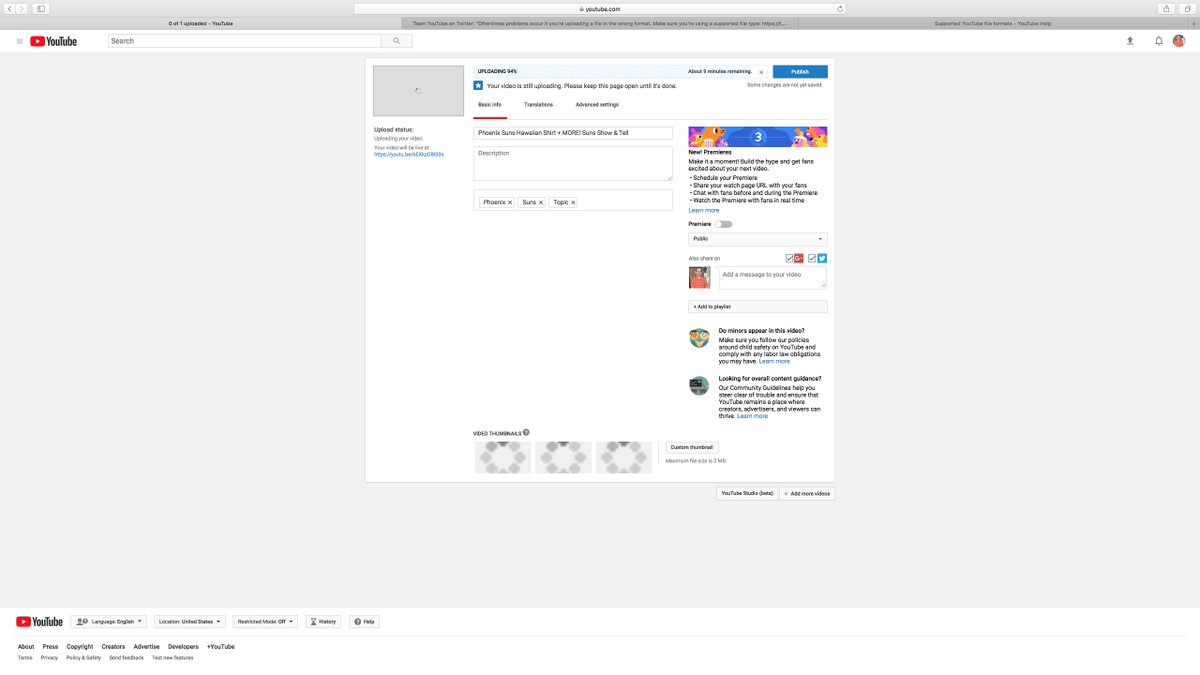Click Add more videos
The height and width of the screenshot is (675, 1200).
point(806,493)
